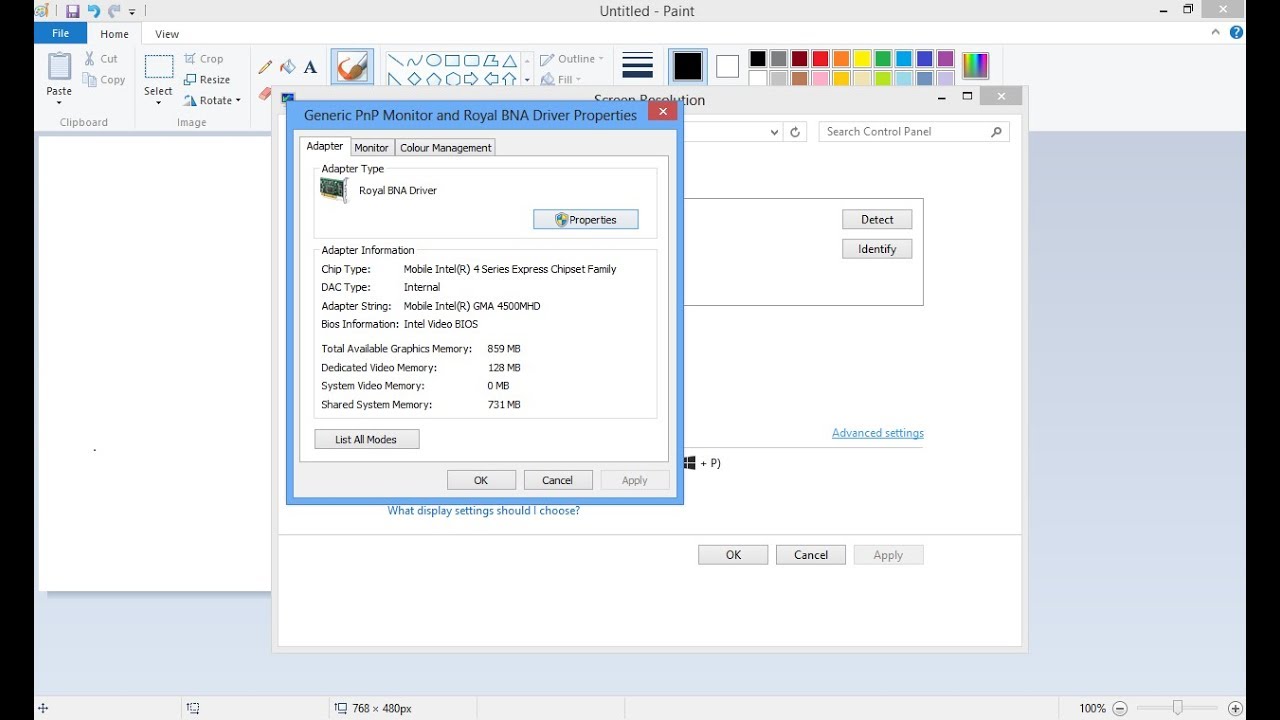Open the shape Fill dropdown
This screenshot has width=1280, height=720.
coord(560,80)
